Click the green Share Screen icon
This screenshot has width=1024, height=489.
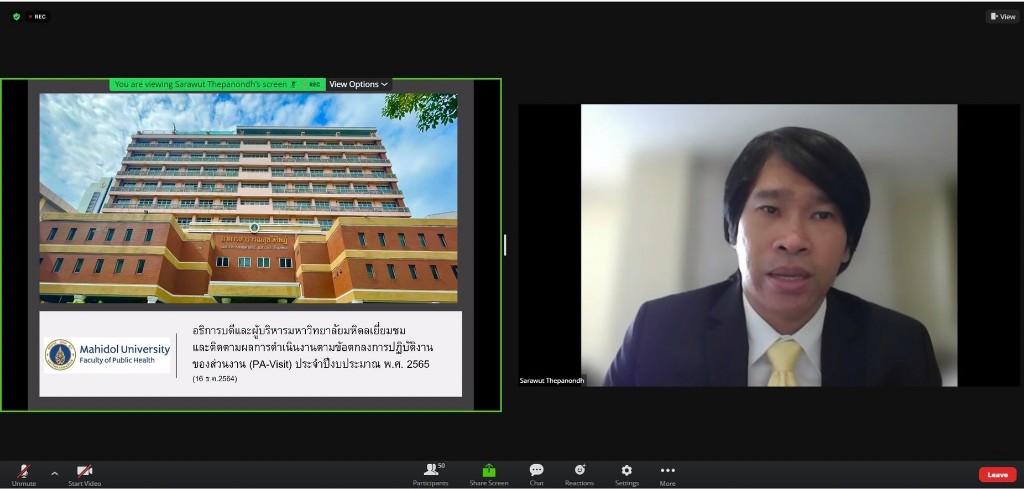click(x=489, y=471)
